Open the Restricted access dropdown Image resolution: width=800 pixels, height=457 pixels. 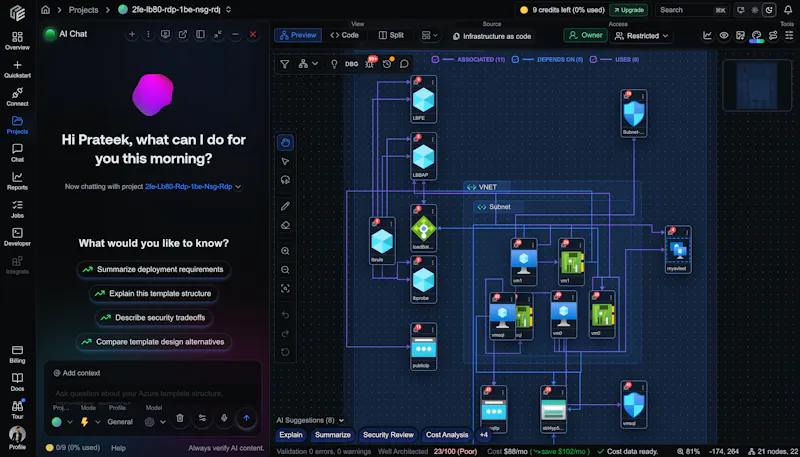(x=641, y=36)
